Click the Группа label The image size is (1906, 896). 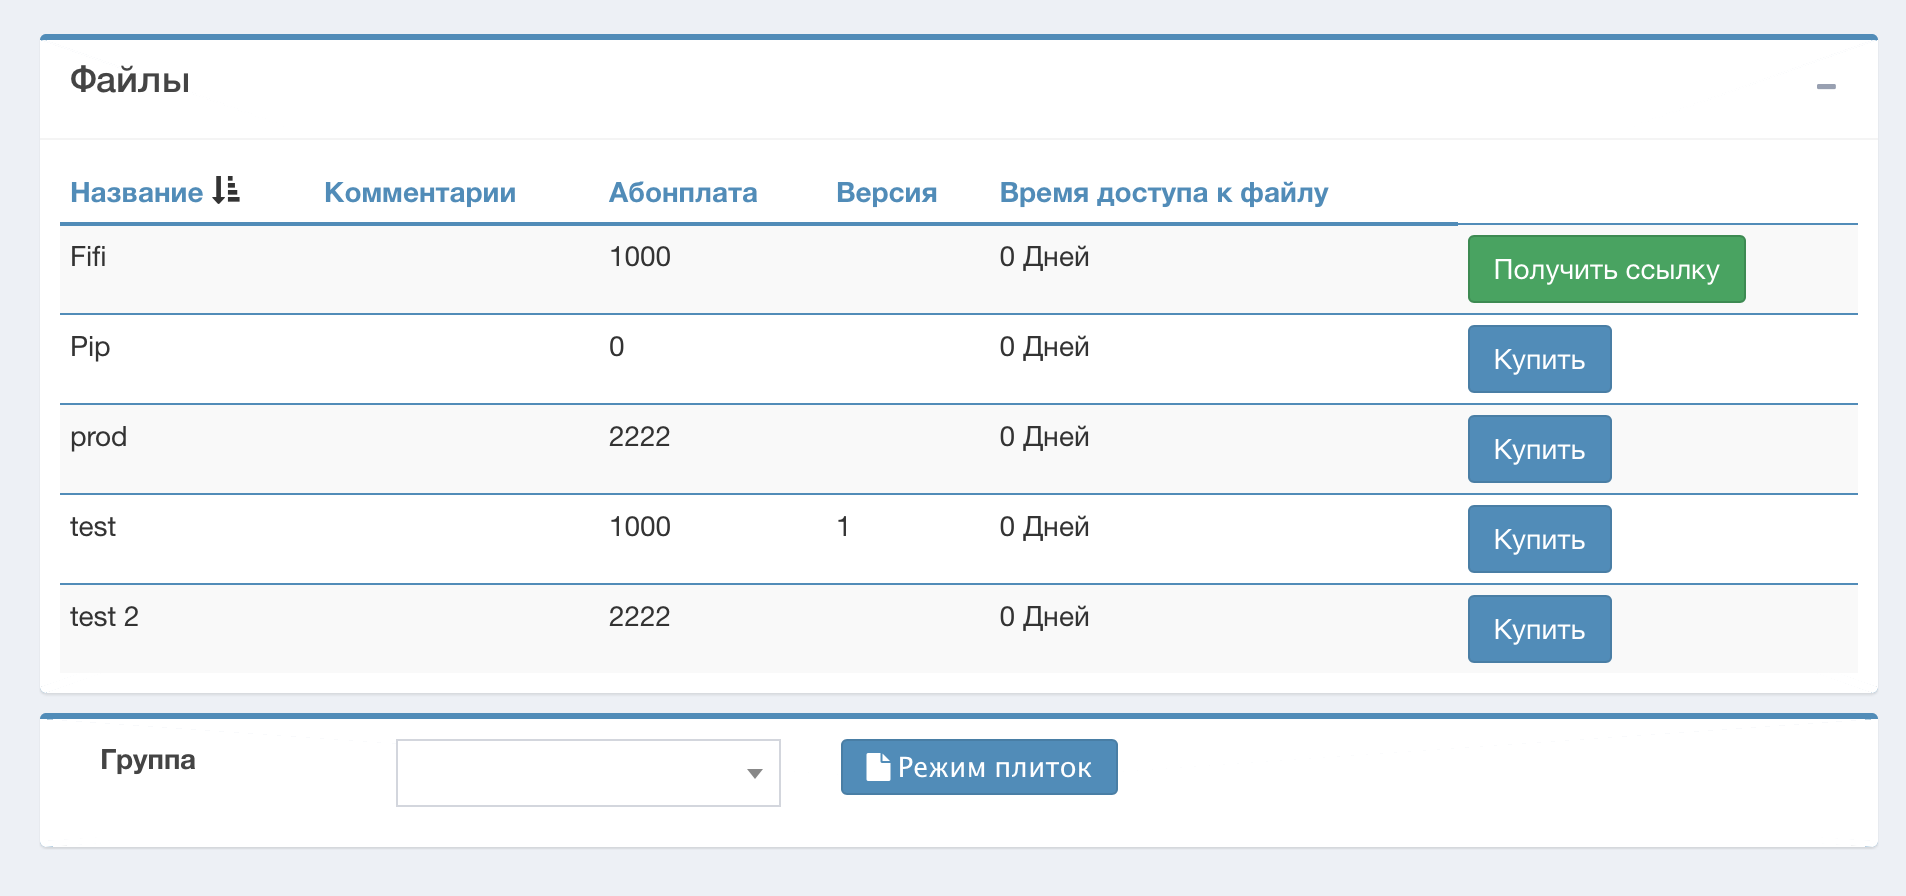pos(148,760)
